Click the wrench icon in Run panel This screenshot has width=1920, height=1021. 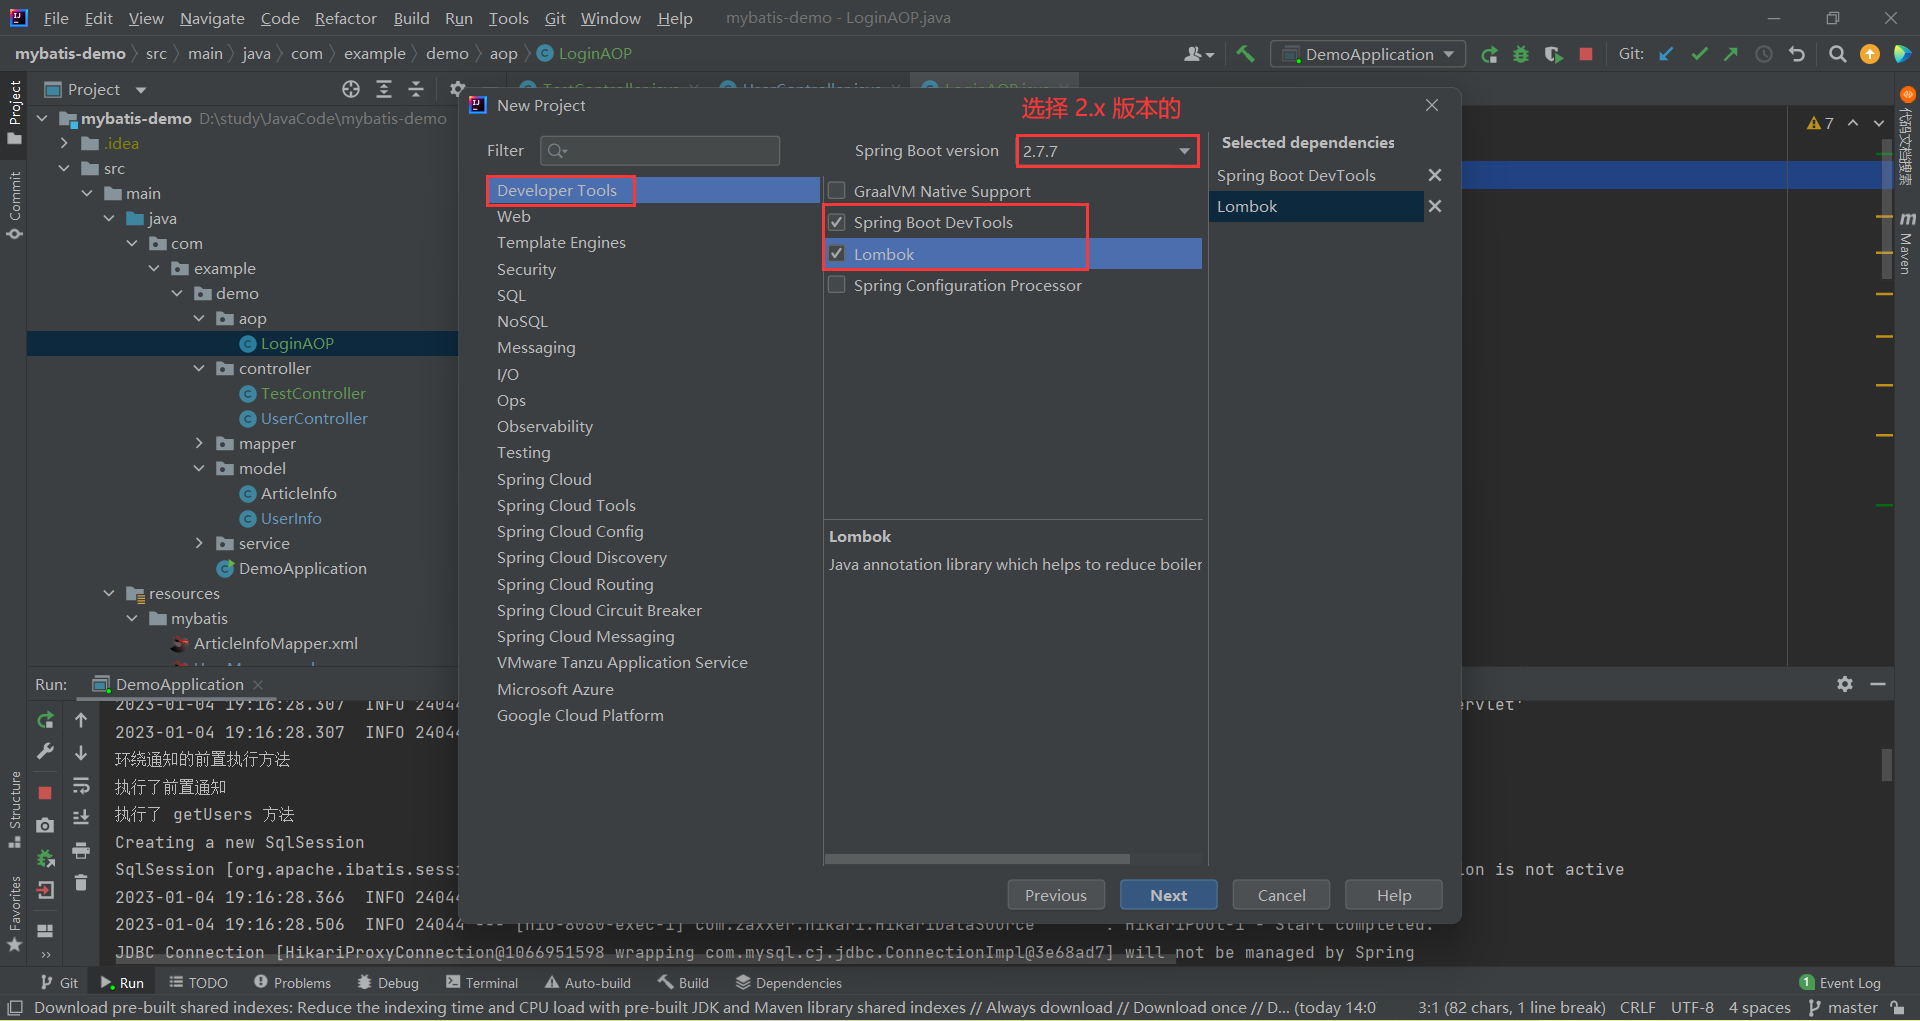tap(45, 752)
